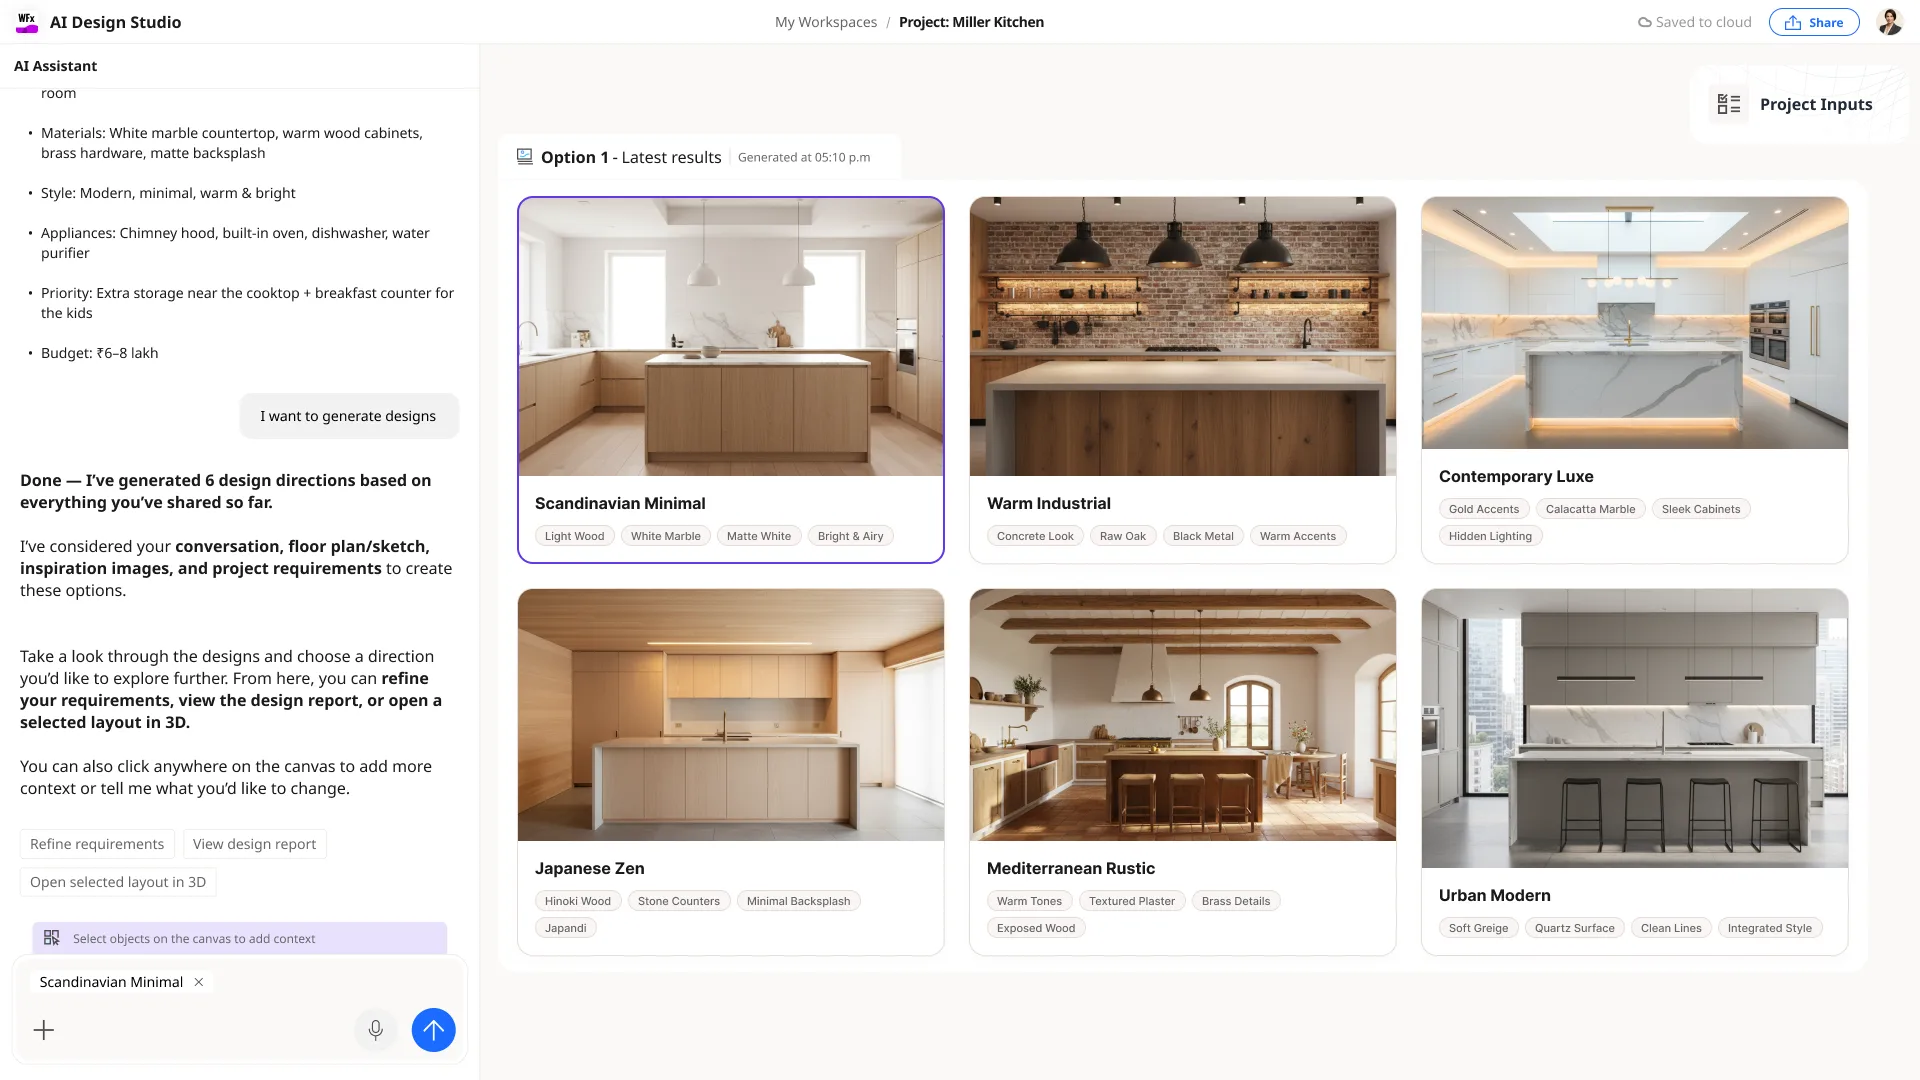
Task: Click the Black Metal tag
Action: 1203,536
